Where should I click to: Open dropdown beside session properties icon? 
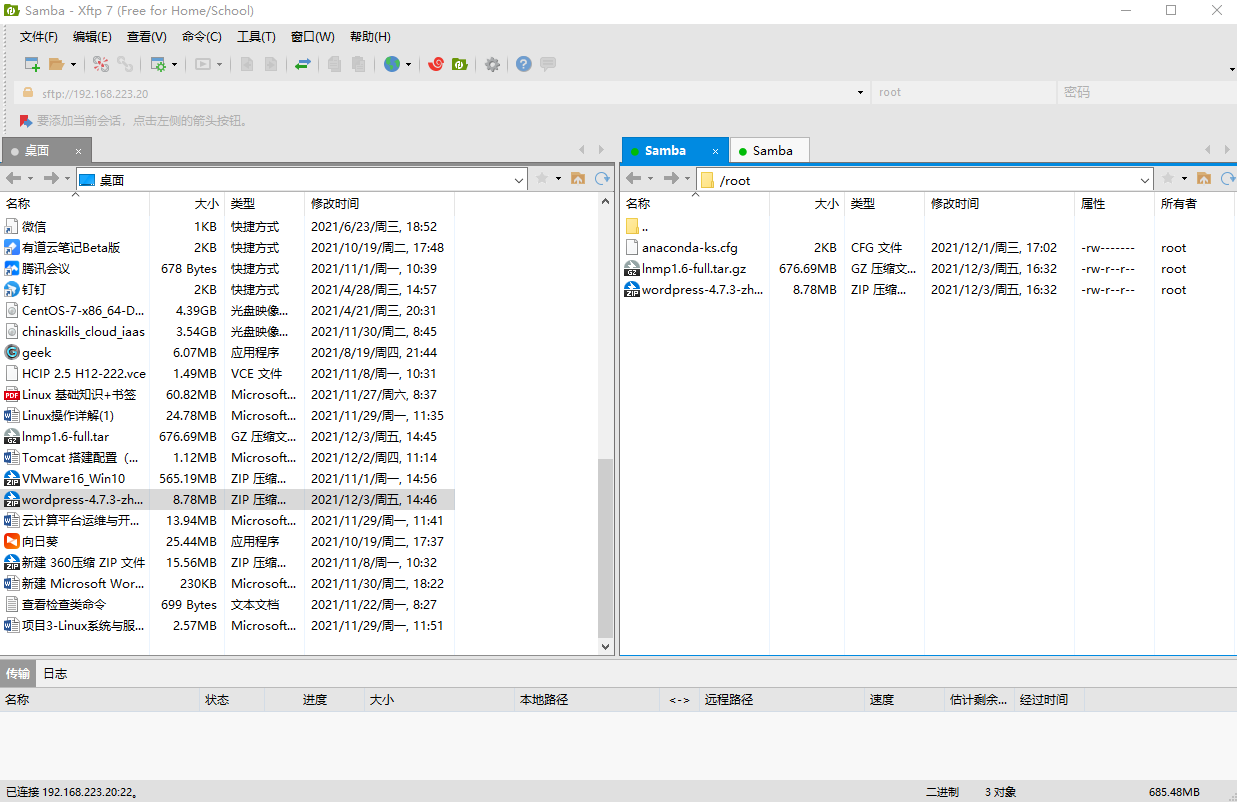point(174,64)
